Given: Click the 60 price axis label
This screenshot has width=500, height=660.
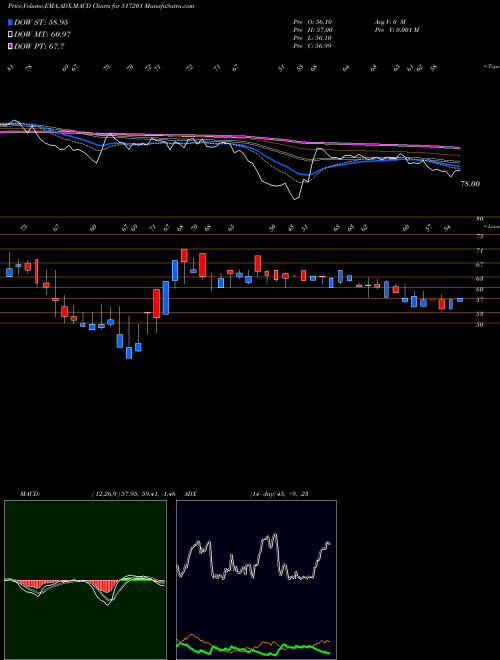Looking at the screenshot, I should point(479,290).
